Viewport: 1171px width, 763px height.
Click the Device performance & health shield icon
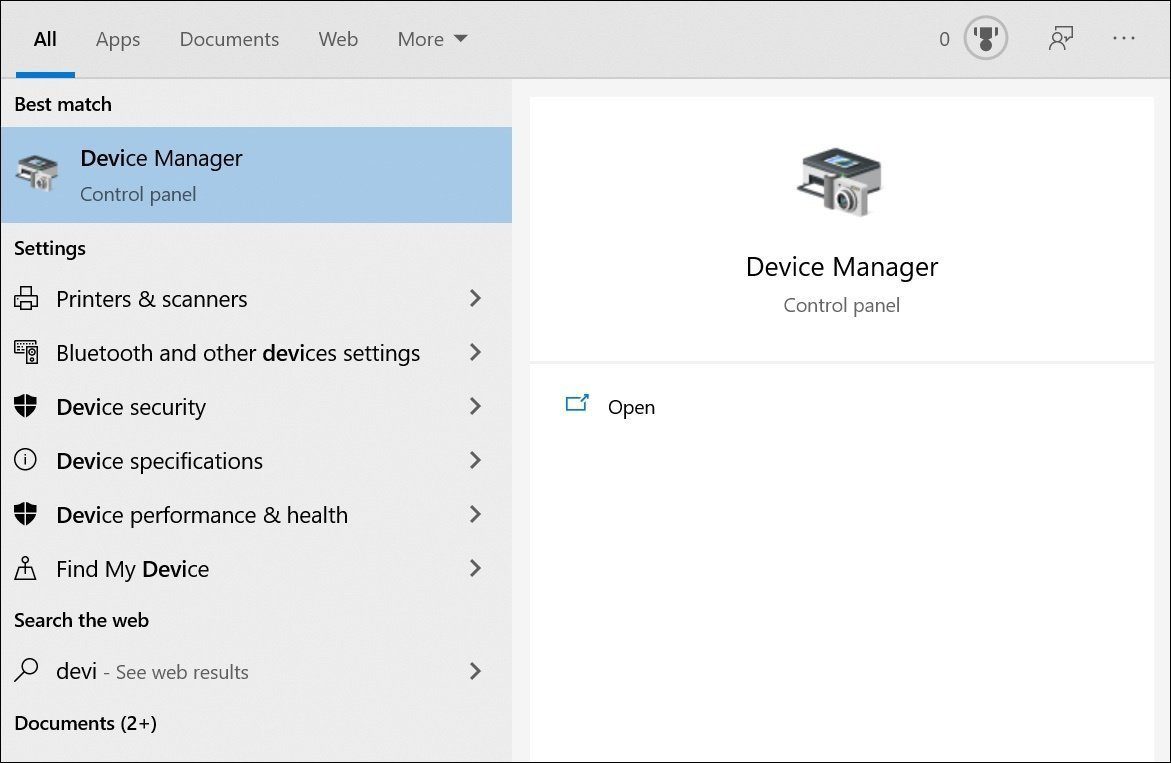pyautogui.click(x=25, y=514)
